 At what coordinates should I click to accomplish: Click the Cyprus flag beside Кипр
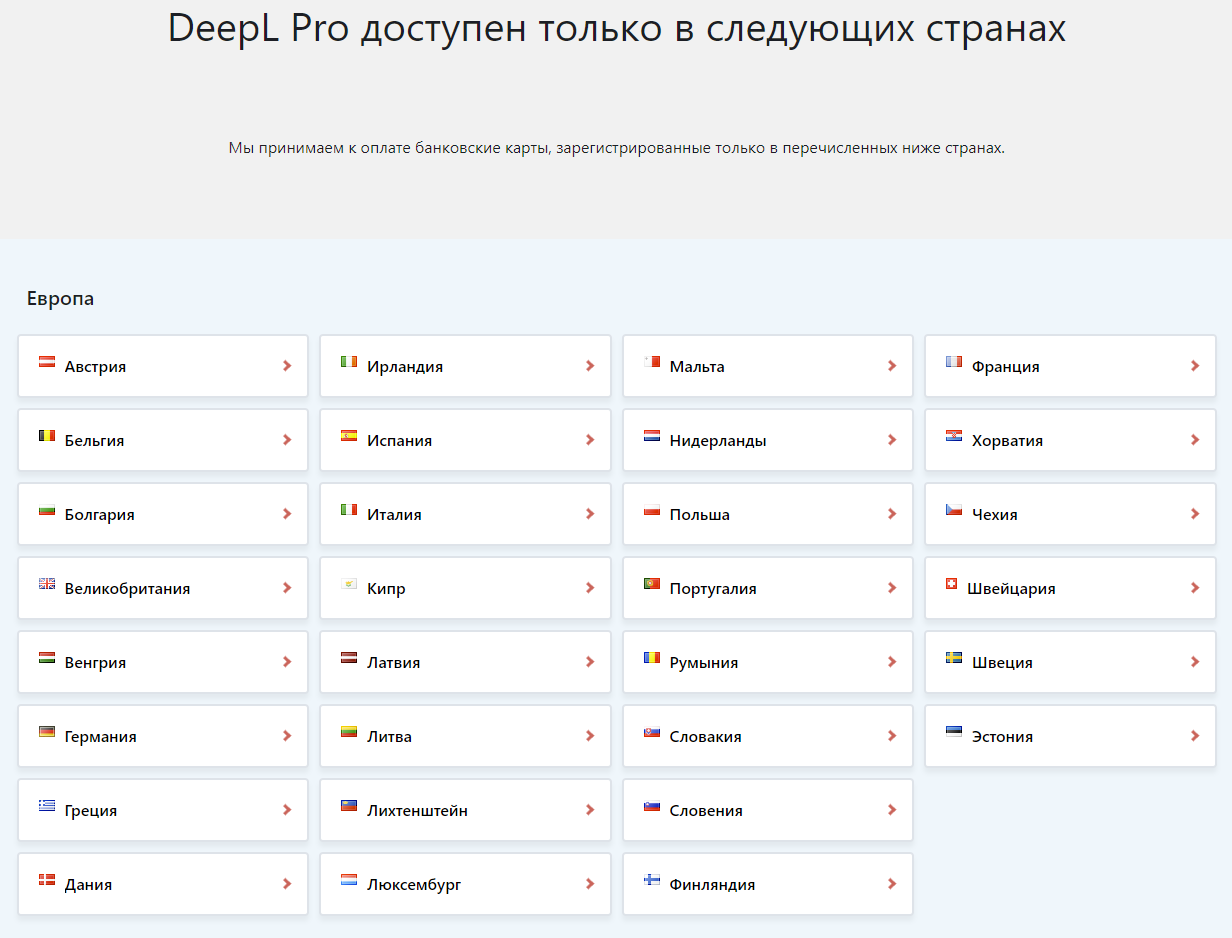tap(349, 584)
